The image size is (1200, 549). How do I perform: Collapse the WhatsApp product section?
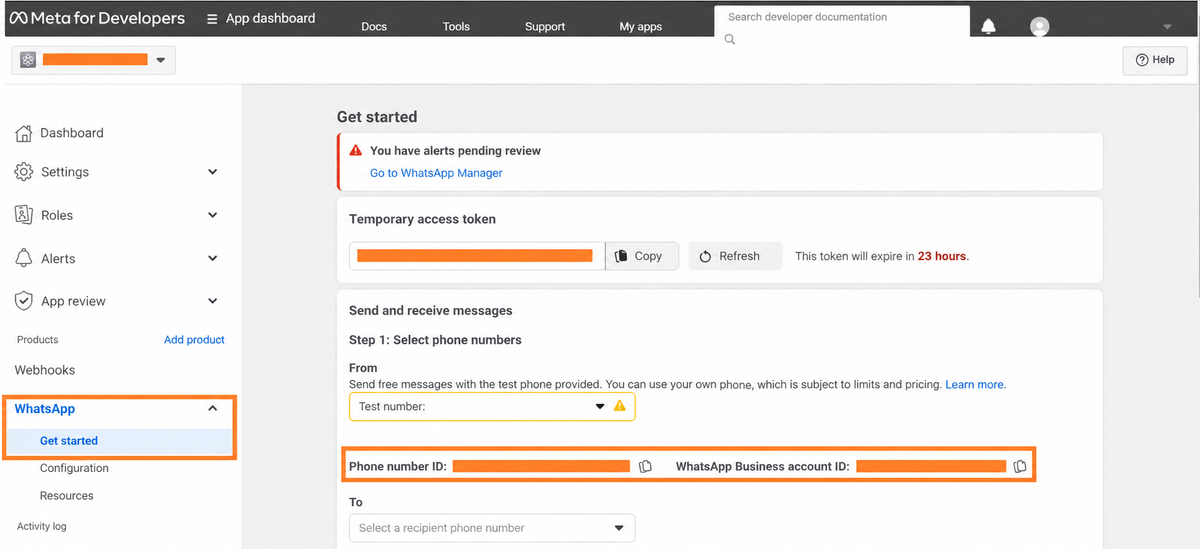coord(212,409)
